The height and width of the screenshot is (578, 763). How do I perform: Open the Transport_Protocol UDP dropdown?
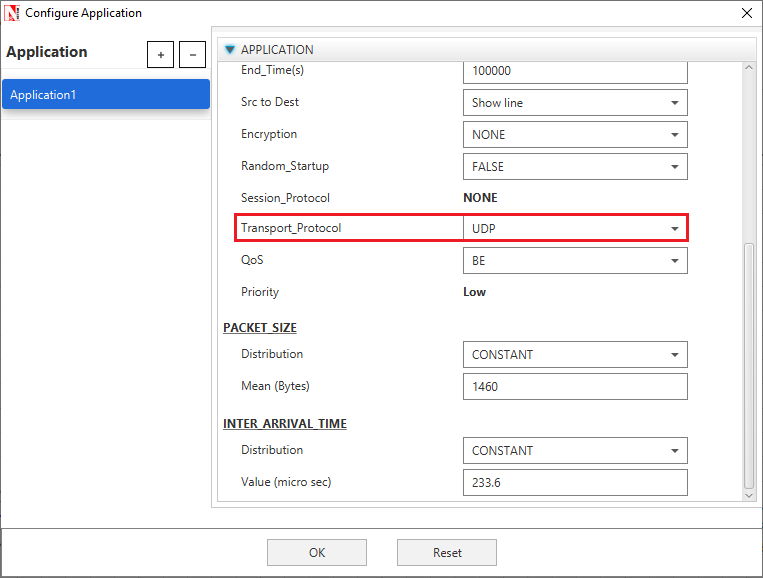click(575, 229)
